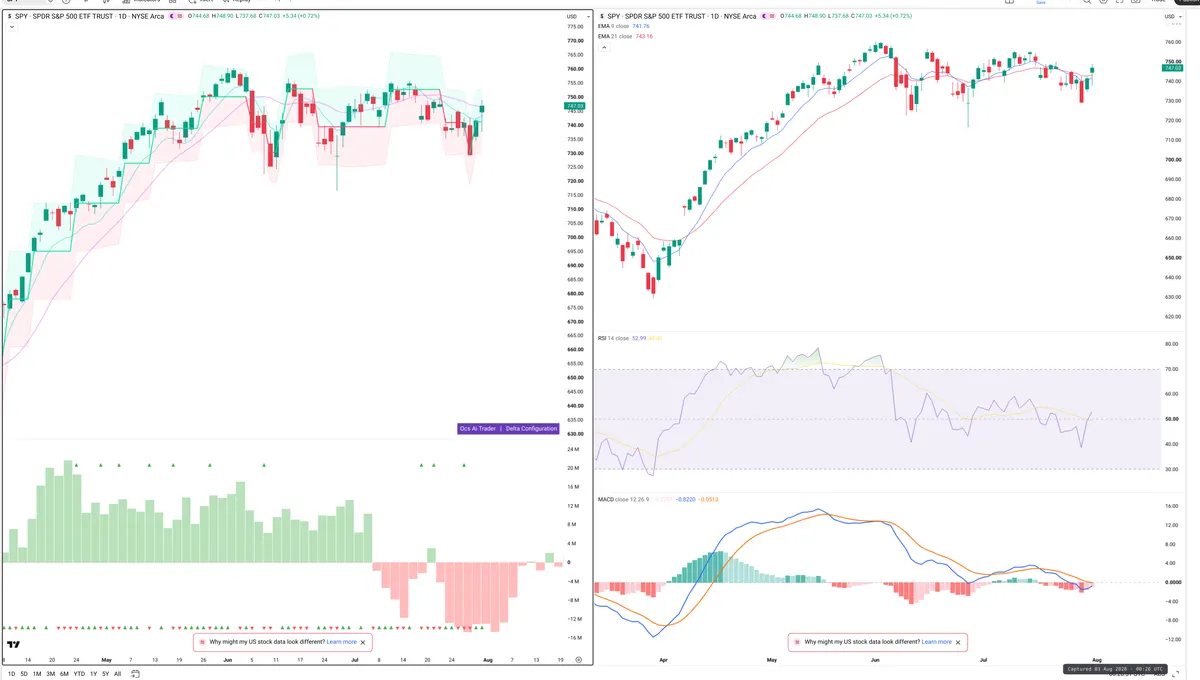Follow the Learn more link on right chart
The image size is (1200, 680).
[x=937, y=642]
